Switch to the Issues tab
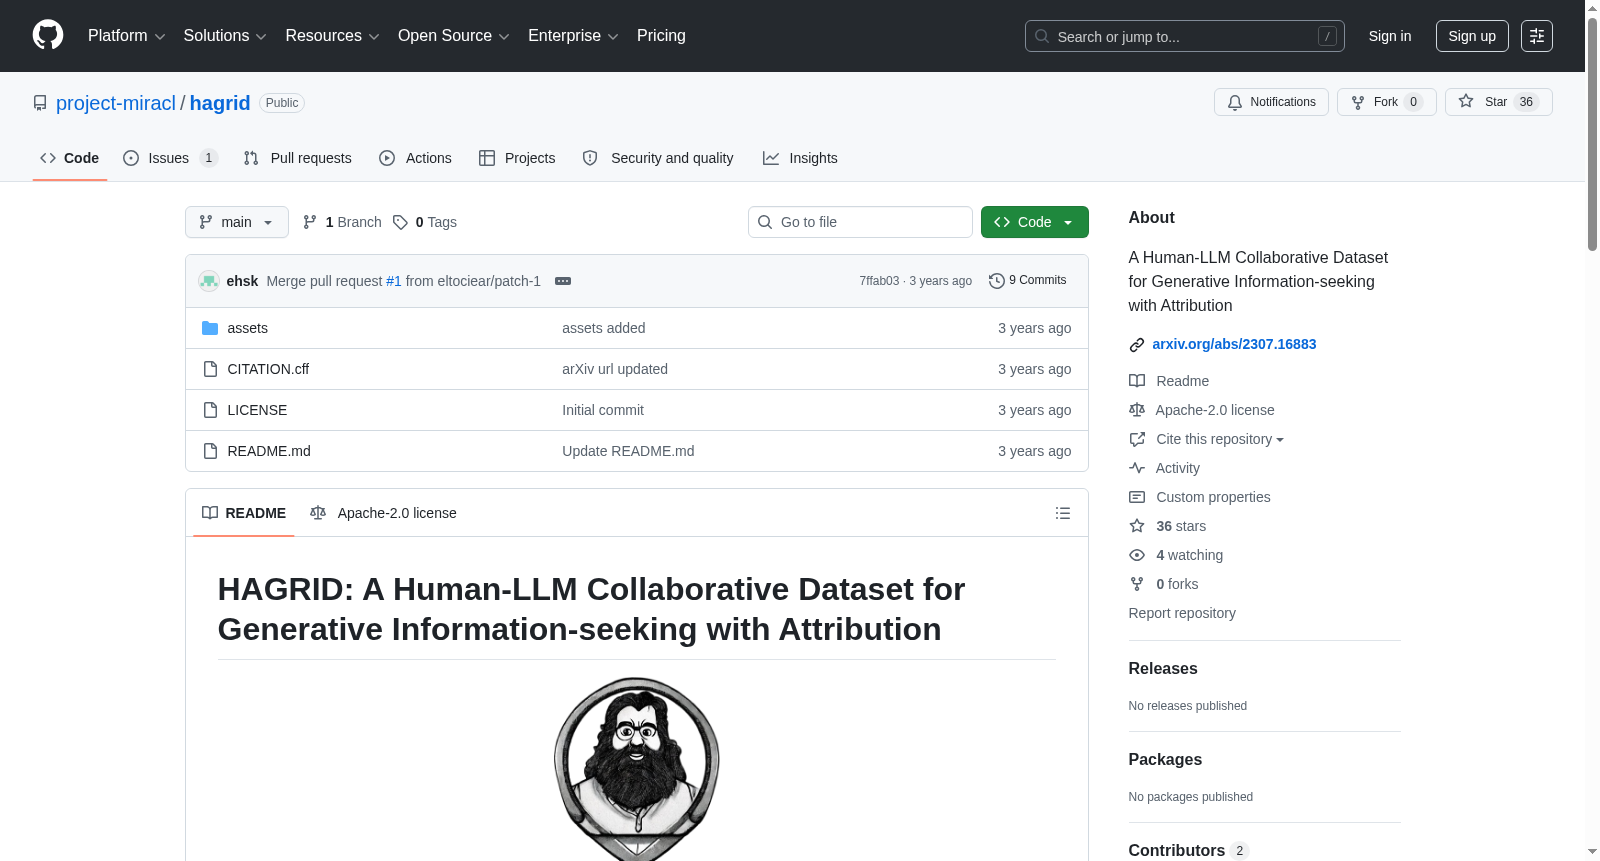This screenshot has width=1600, height=861. coord(169,158)
